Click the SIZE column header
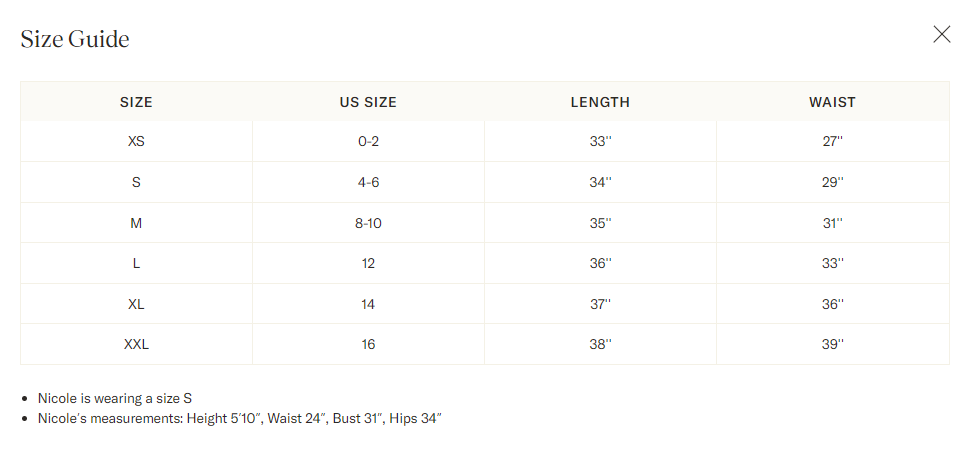This screenshot has width=965, height=468. pyautogui.click(x=136, y=102)
